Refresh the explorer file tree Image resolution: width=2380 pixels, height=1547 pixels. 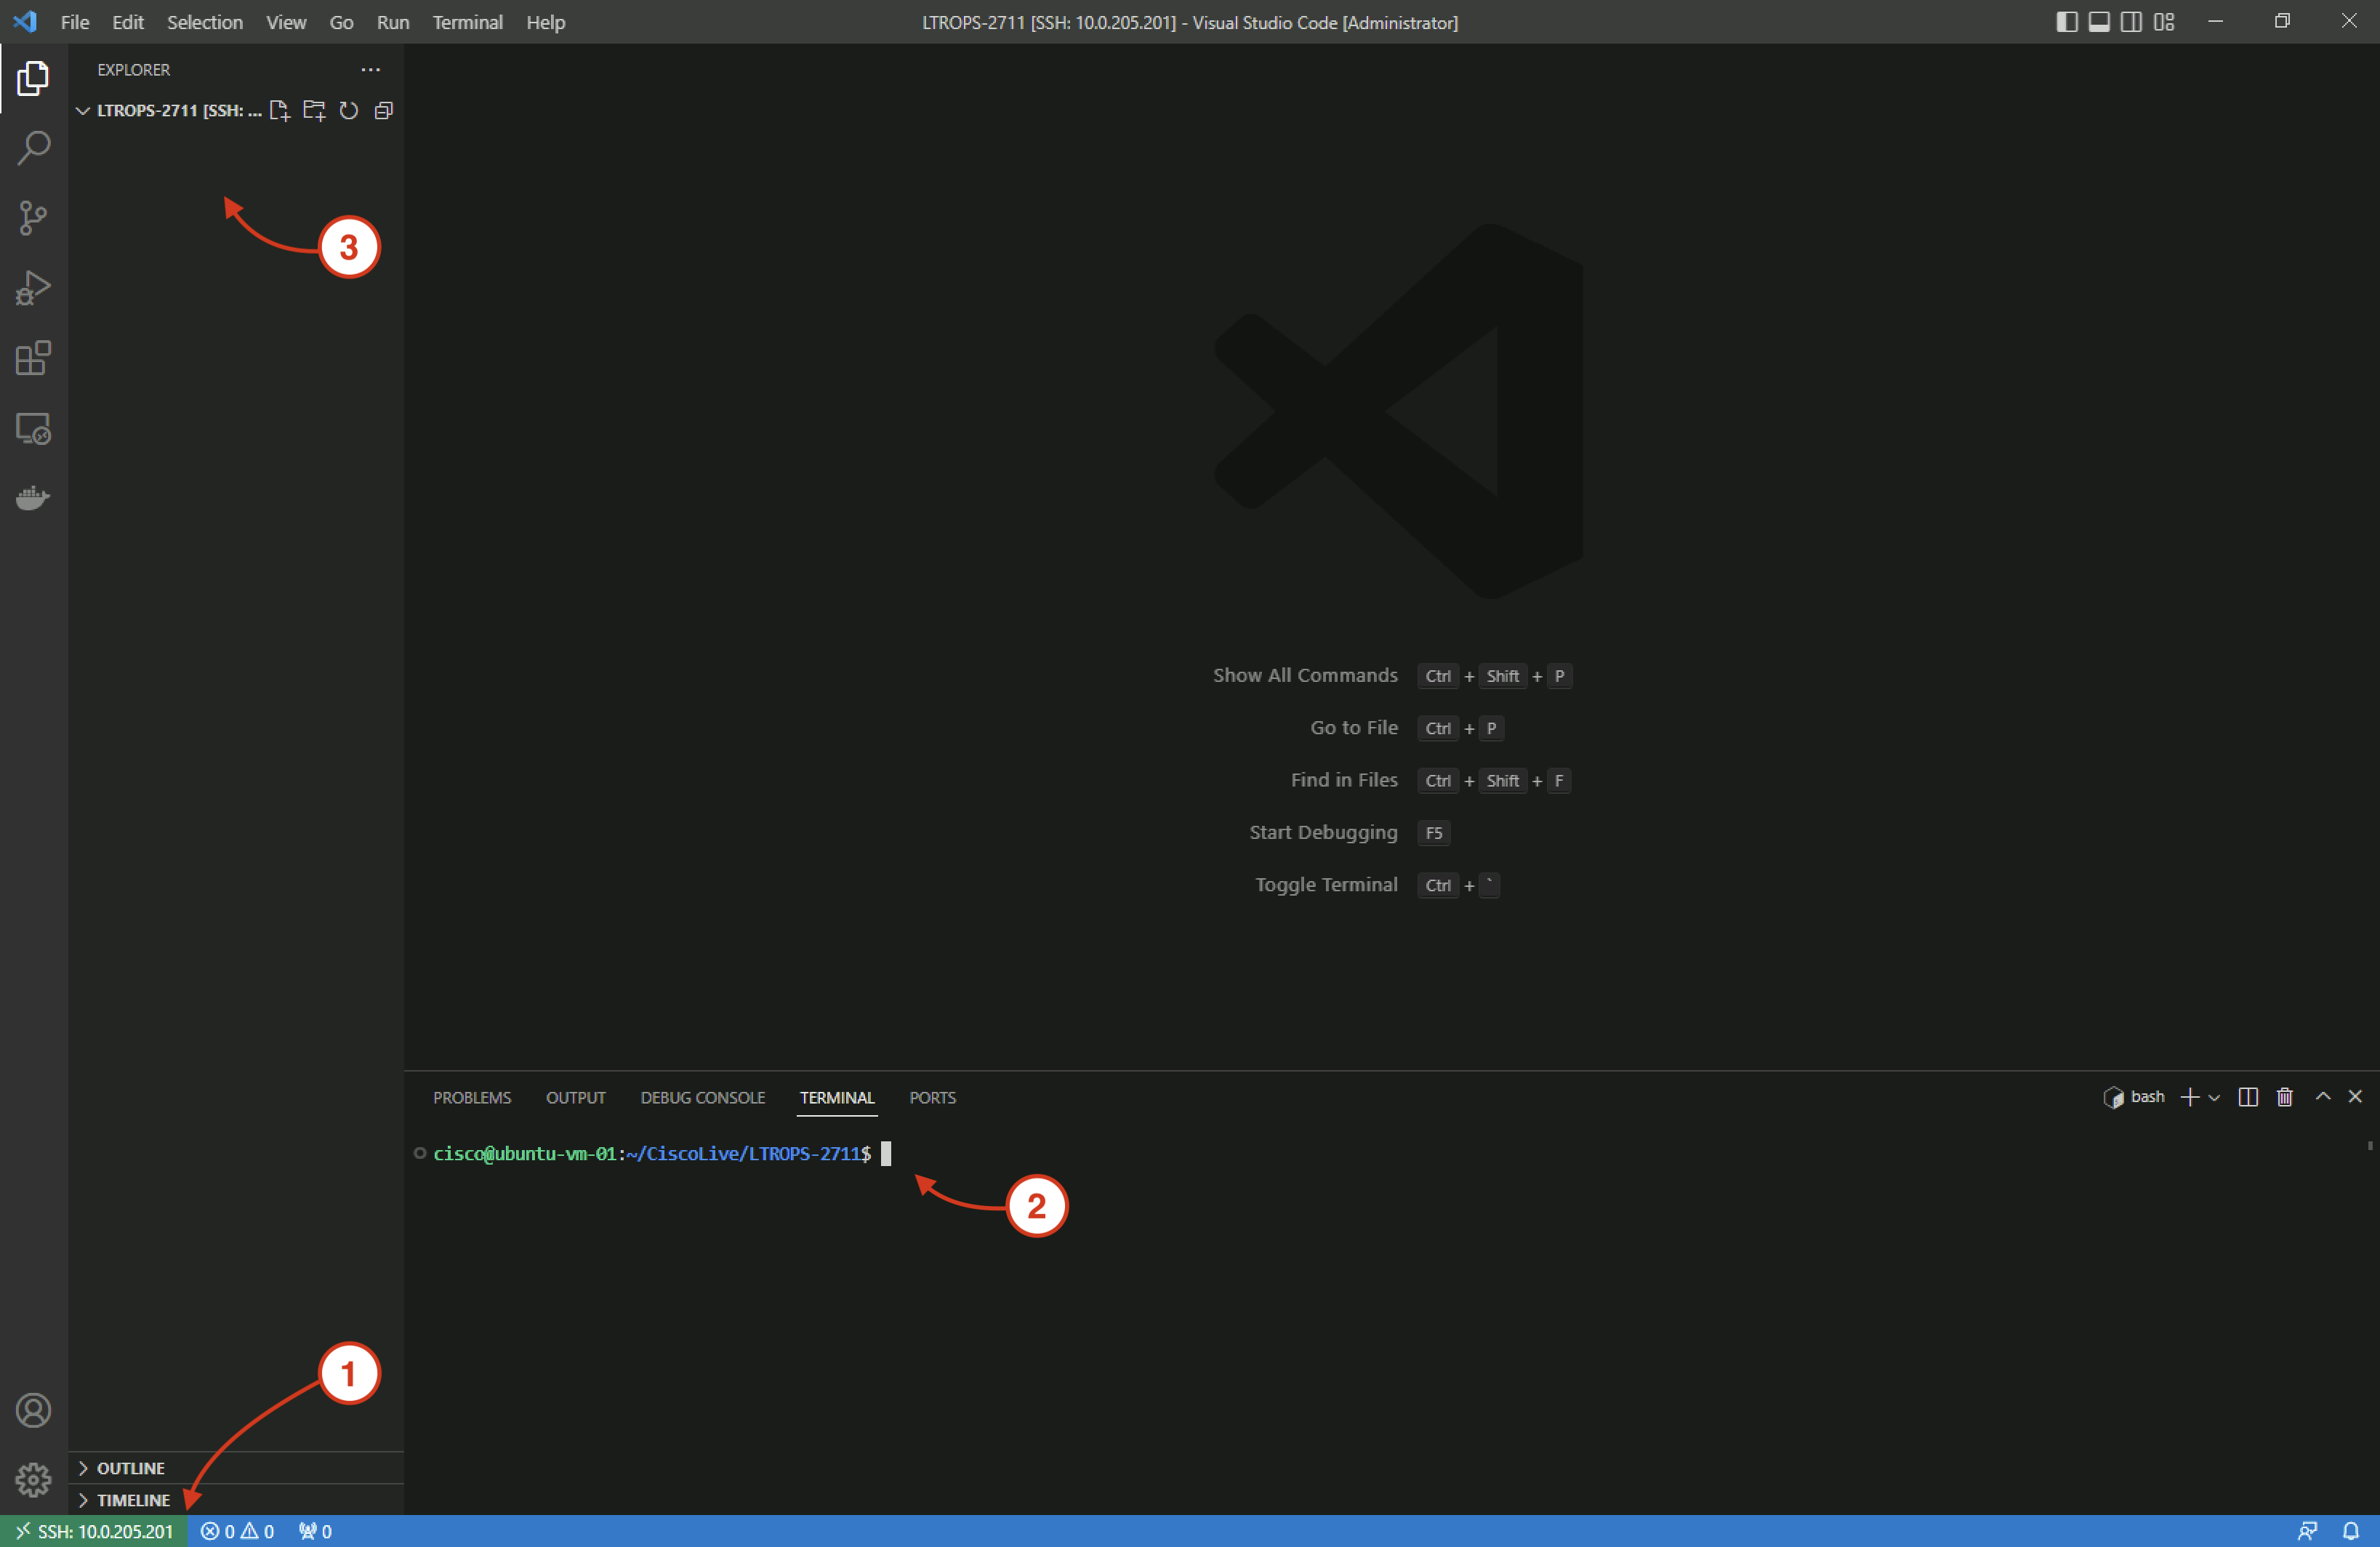click(348, 111)
